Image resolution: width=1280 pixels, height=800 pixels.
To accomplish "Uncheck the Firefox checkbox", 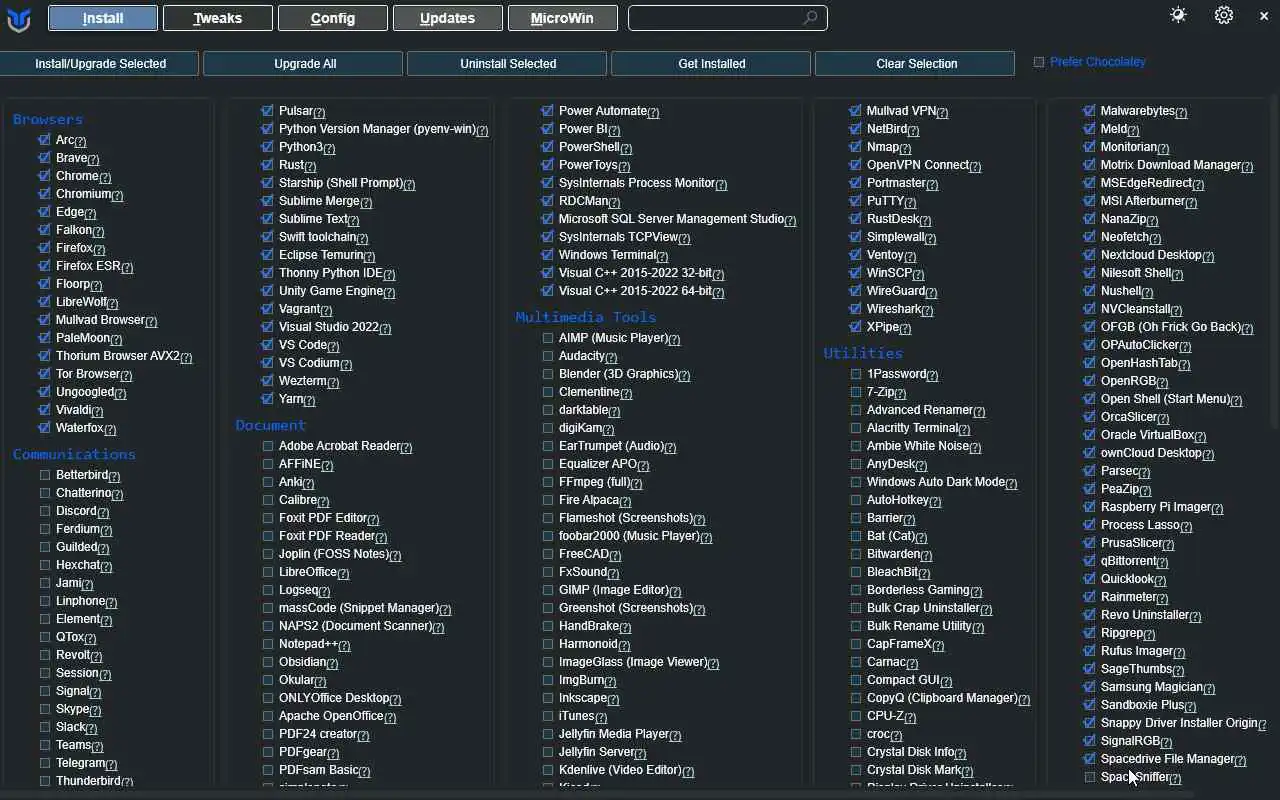I will (x=44, y=248).
